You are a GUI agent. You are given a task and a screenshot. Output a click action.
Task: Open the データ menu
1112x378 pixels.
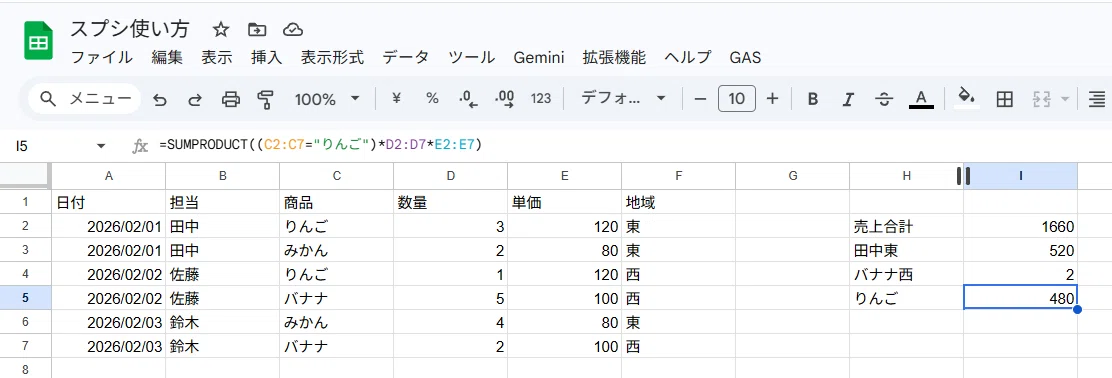[406, 58]
